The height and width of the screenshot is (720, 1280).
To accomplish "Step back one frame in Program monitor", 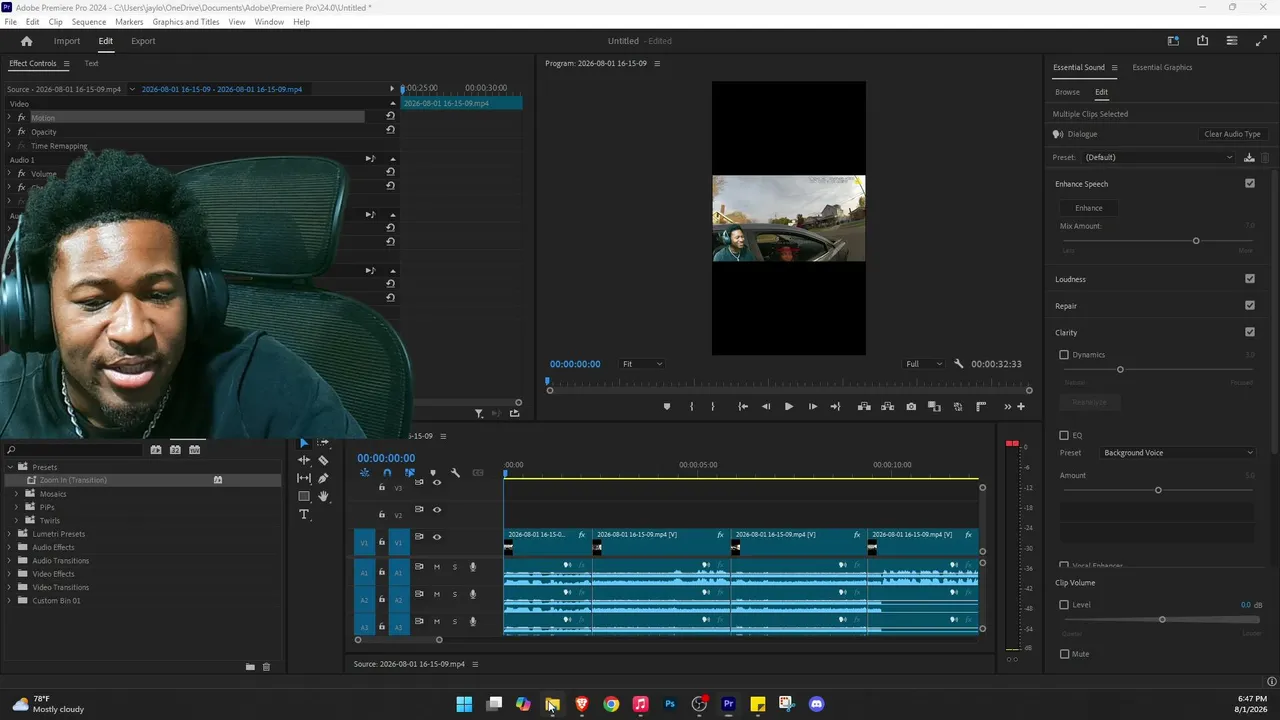I will click(766, 407).
